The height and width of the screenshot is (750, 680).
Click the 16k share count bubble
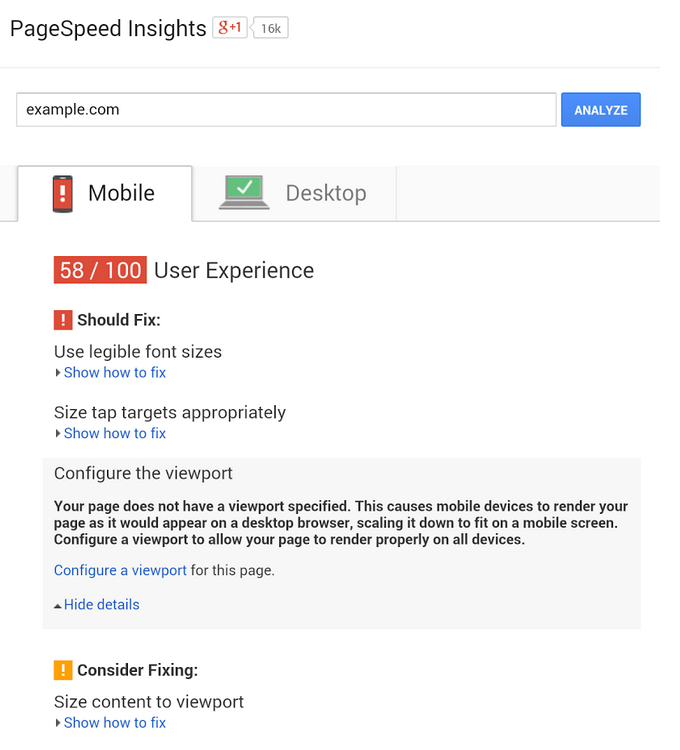coord(271,28)
